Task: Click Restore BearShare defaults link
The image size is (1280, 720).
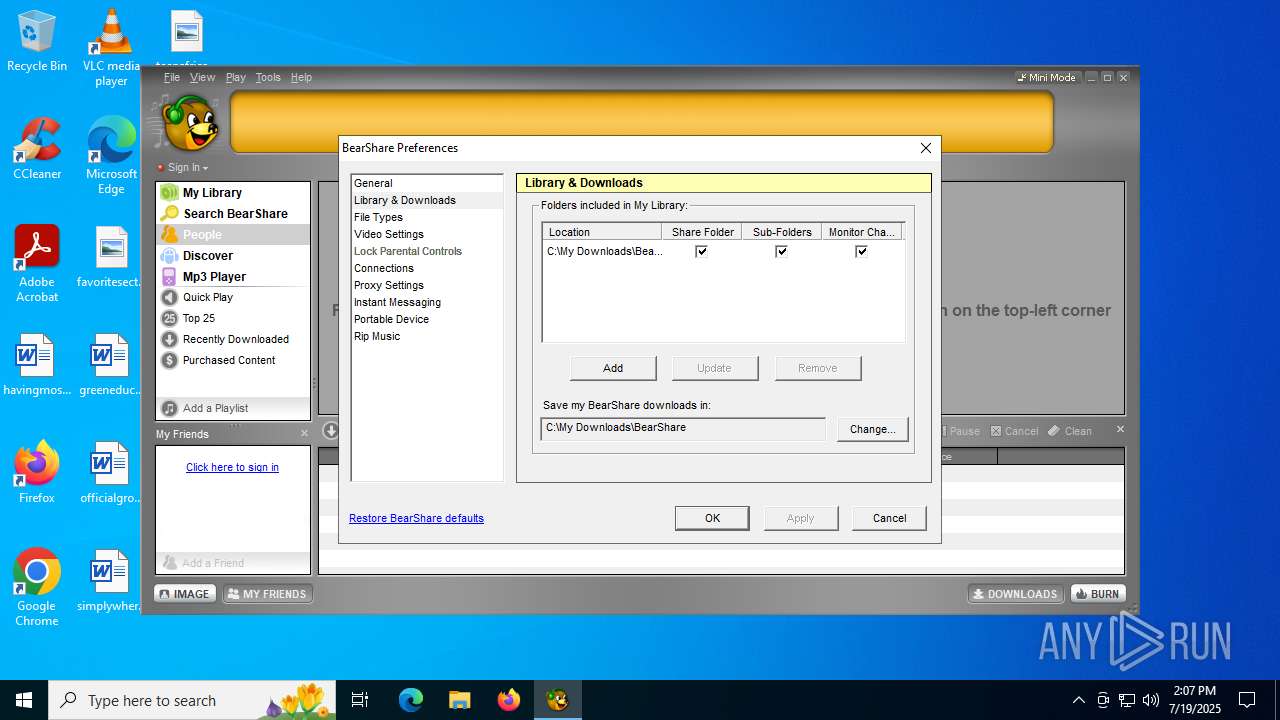Action: pos(416,518)
